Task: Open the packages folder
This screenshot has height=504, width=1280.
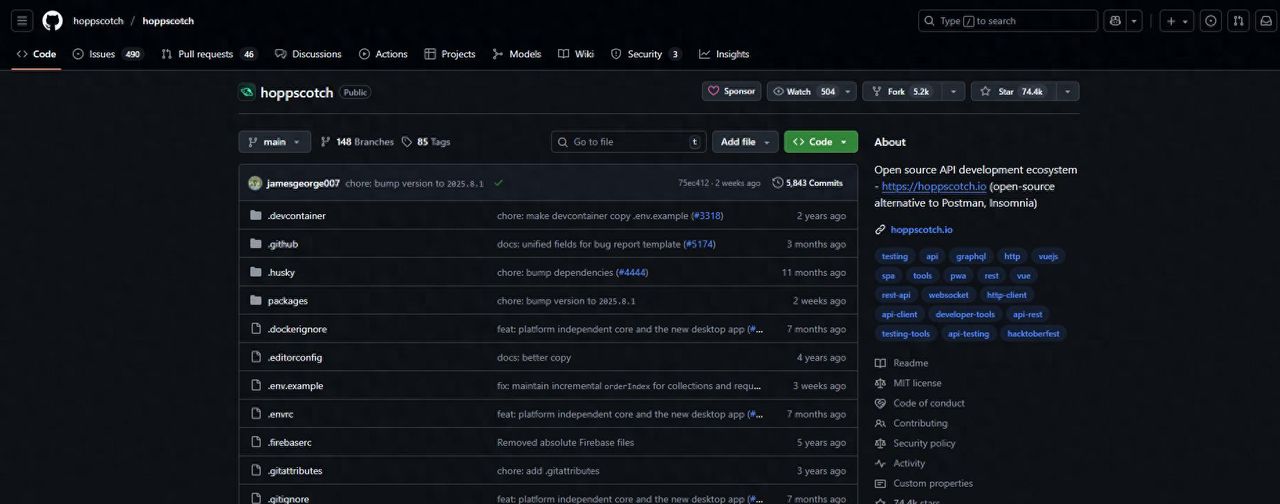Action: (x=287, y=301)
